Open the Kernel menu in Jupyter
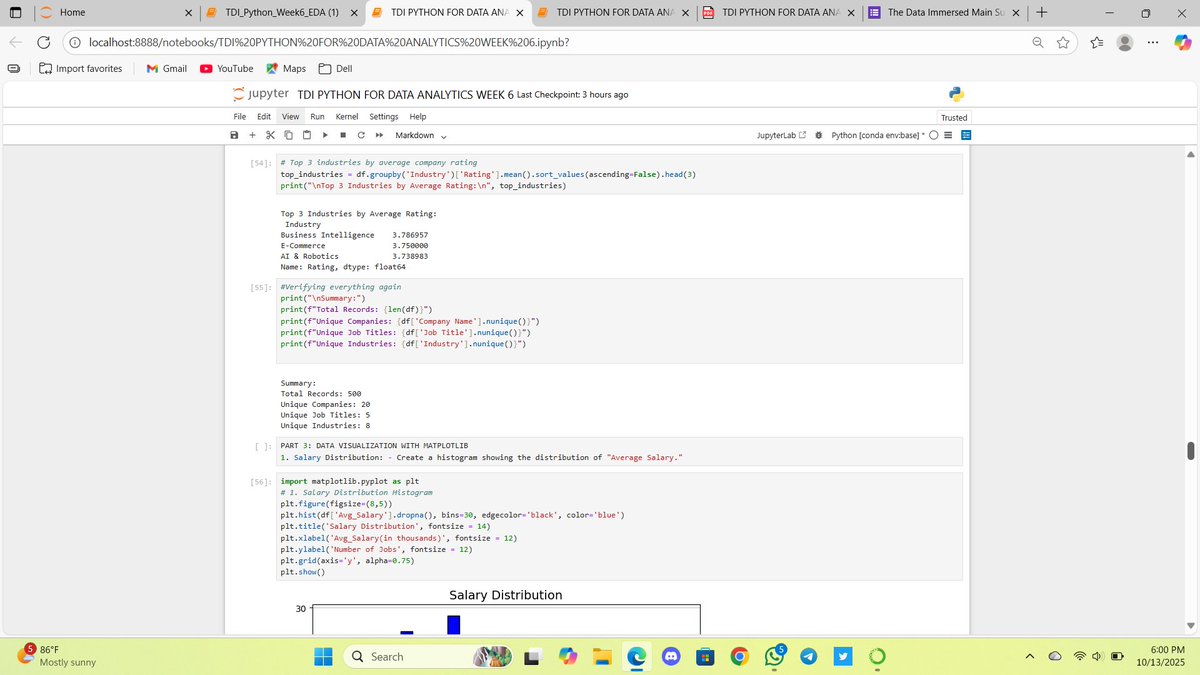Screen dimensions: 1200x675 pos(347,117)
